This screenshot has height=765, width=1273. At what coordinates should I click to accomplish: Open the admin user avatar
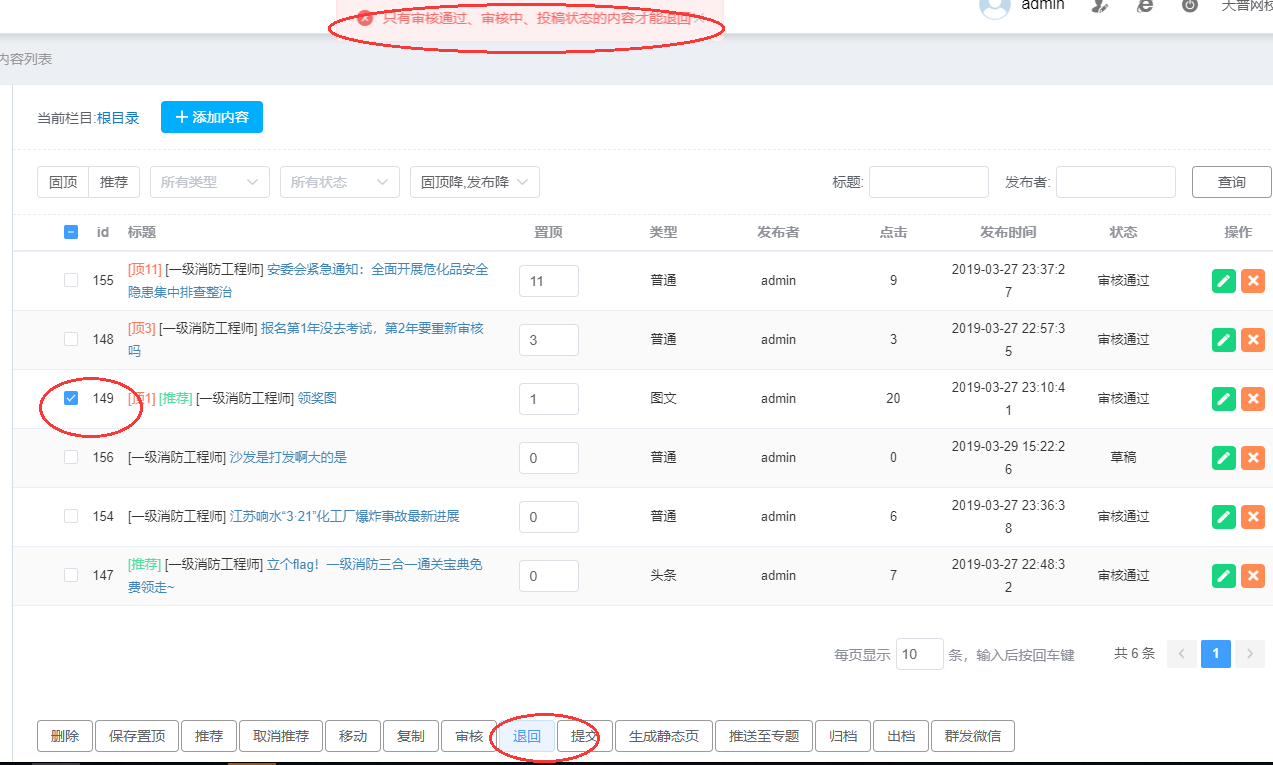[995, 6]
